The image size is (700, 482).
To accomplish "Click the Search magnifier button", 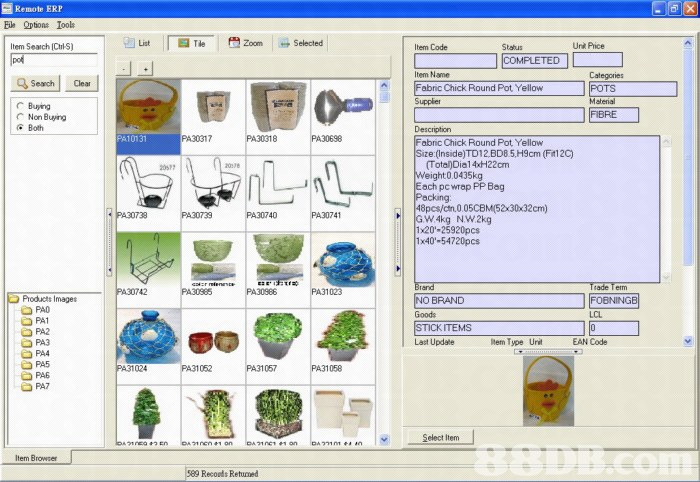I will point(35,83).
